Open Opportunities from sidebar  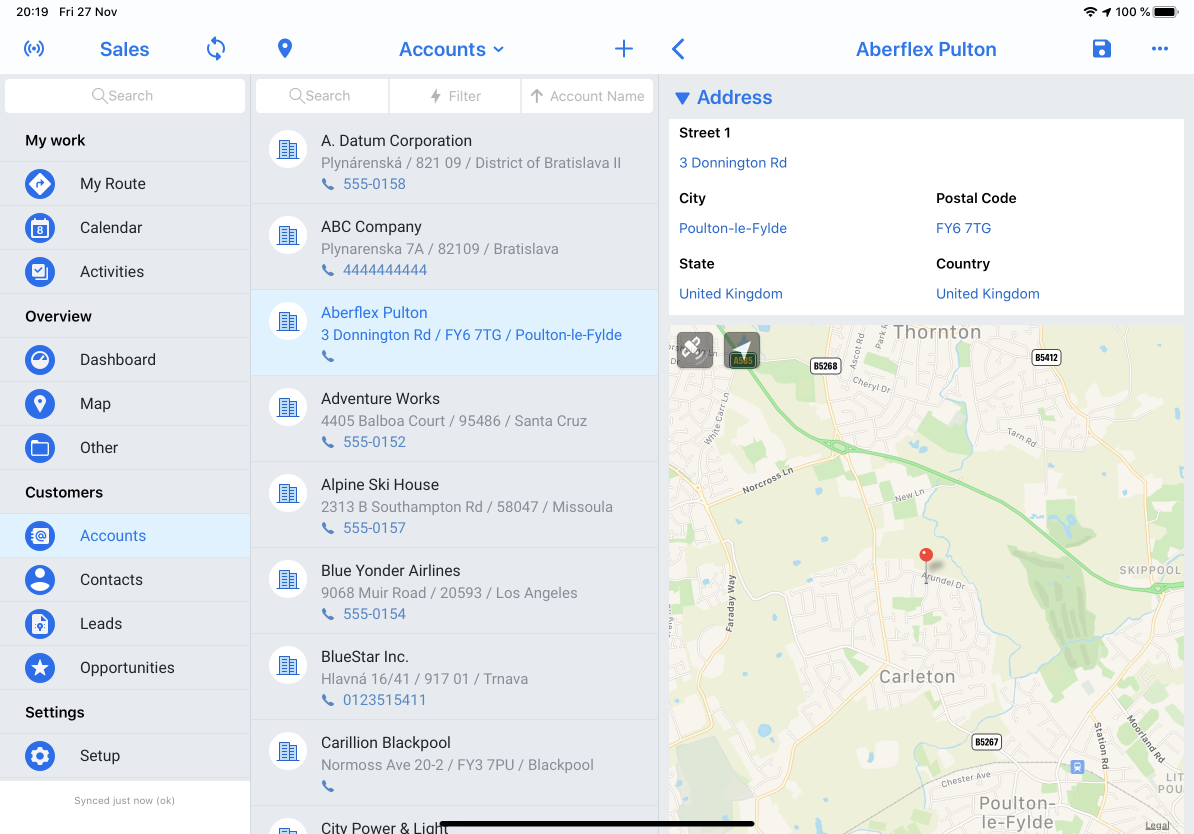pos(125,668)
